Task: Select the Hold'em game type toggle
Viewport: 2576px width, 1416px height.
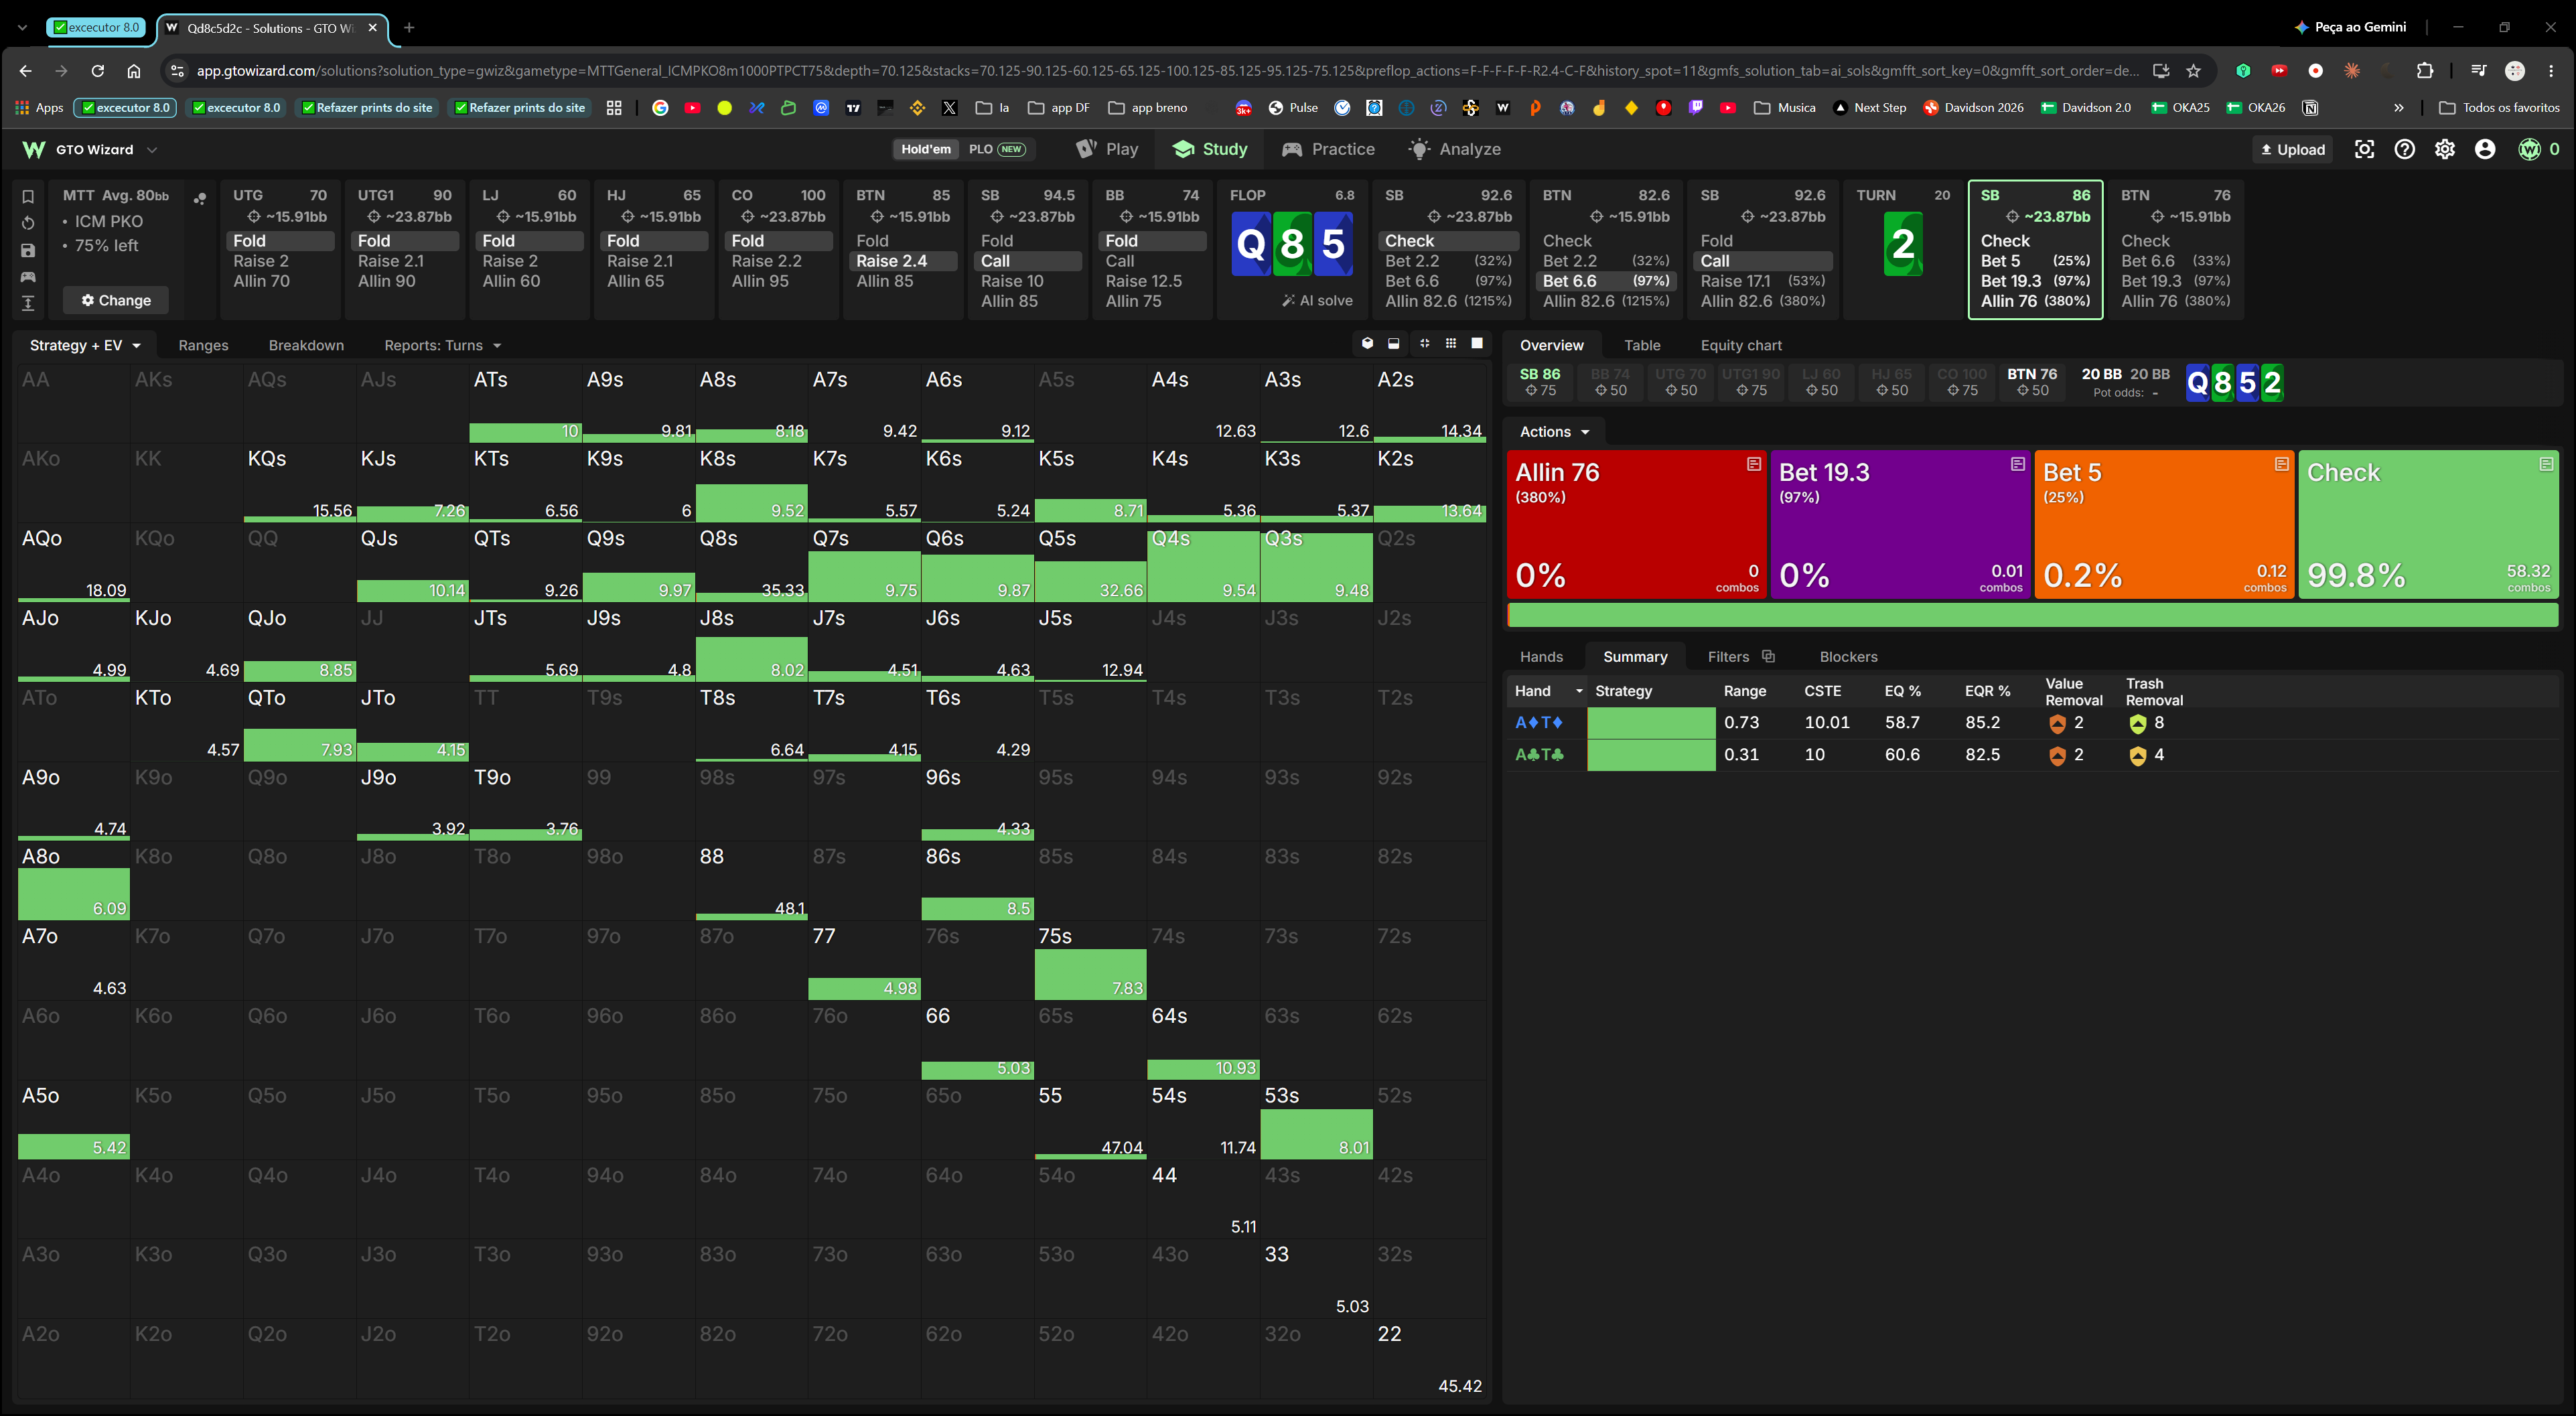Action: click(925, 149)
